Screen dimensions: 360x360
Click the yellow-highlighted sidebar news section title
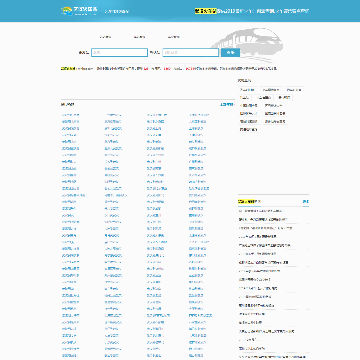click(x=249, y=202)
